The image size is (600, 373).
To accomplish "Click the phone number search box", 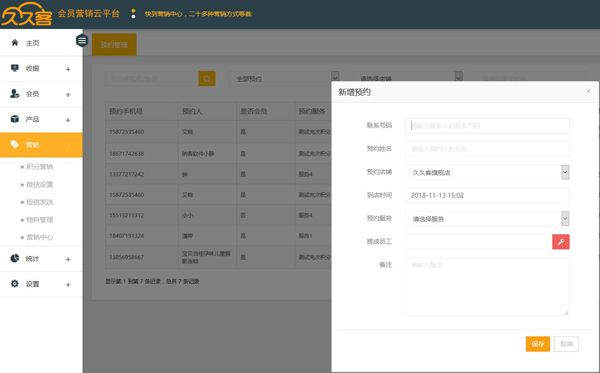I will pos(152,79).
